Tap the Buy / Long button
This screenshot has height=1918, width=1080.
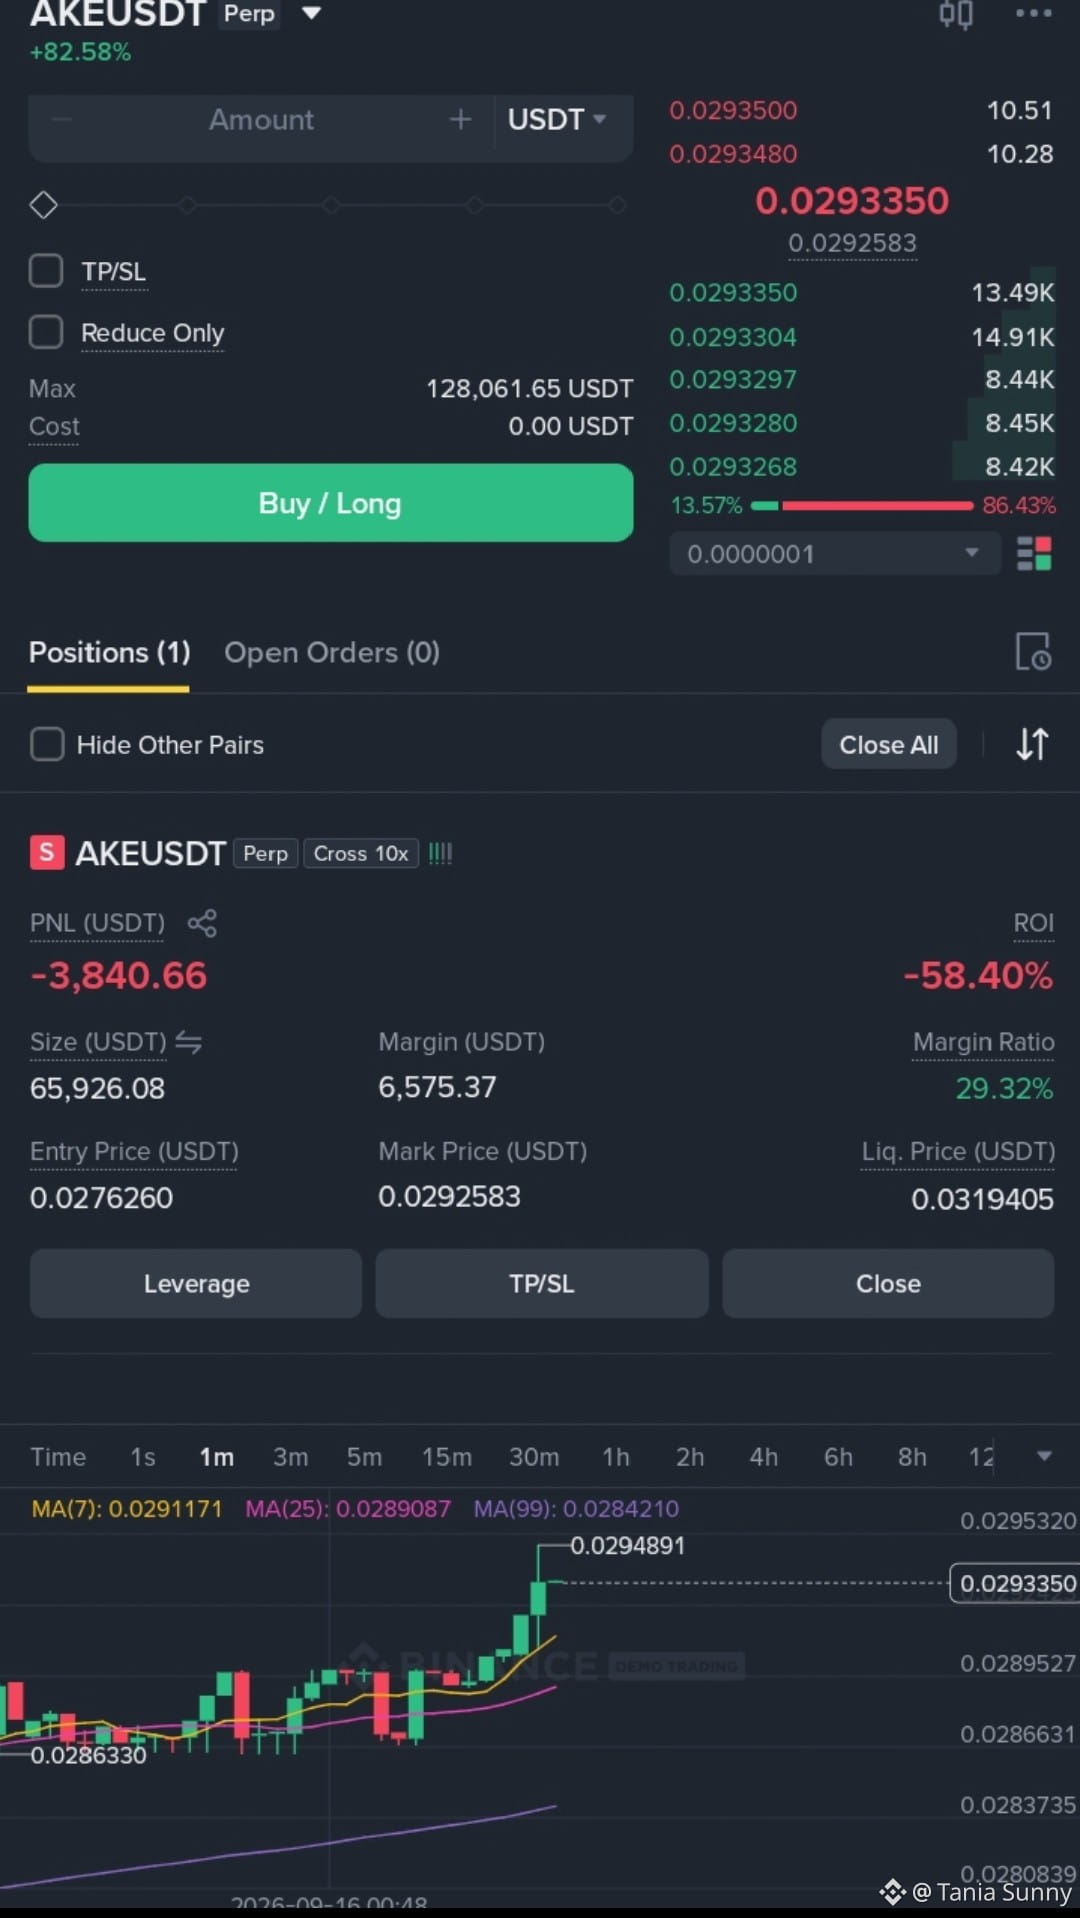point(331,503)
